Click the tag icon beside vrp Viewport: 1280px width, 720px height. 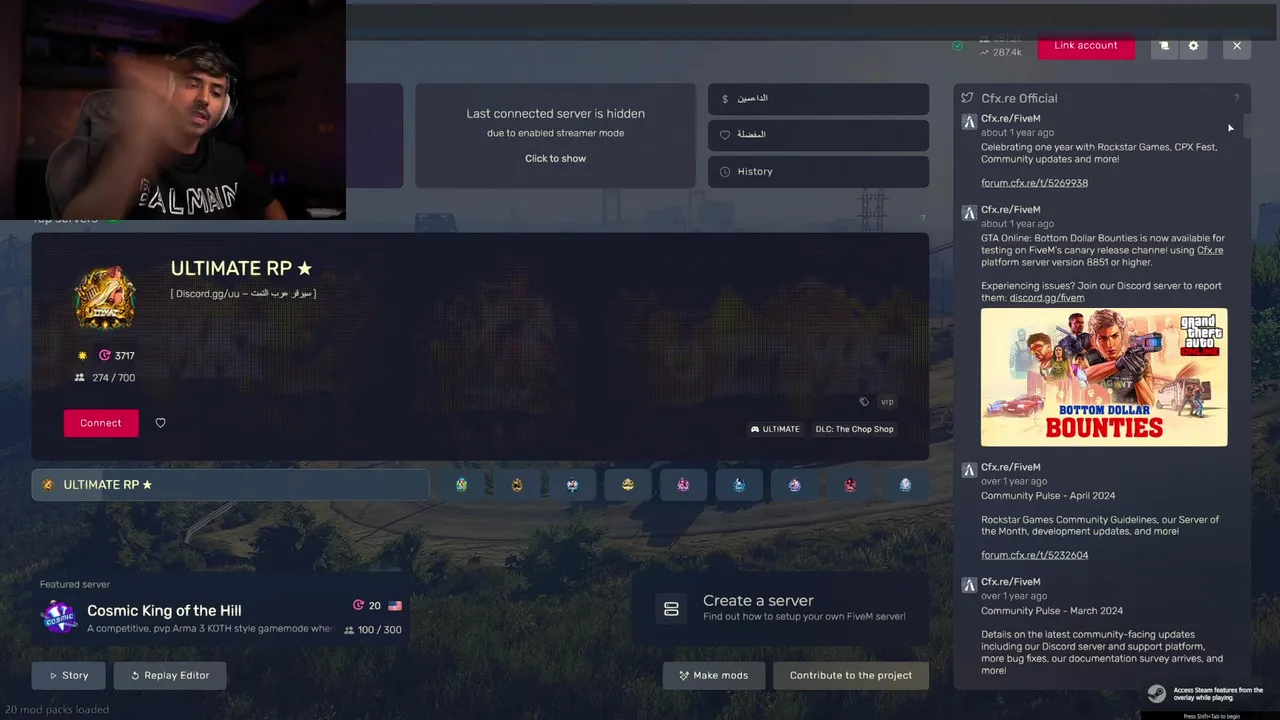click(x=864, y=402)
